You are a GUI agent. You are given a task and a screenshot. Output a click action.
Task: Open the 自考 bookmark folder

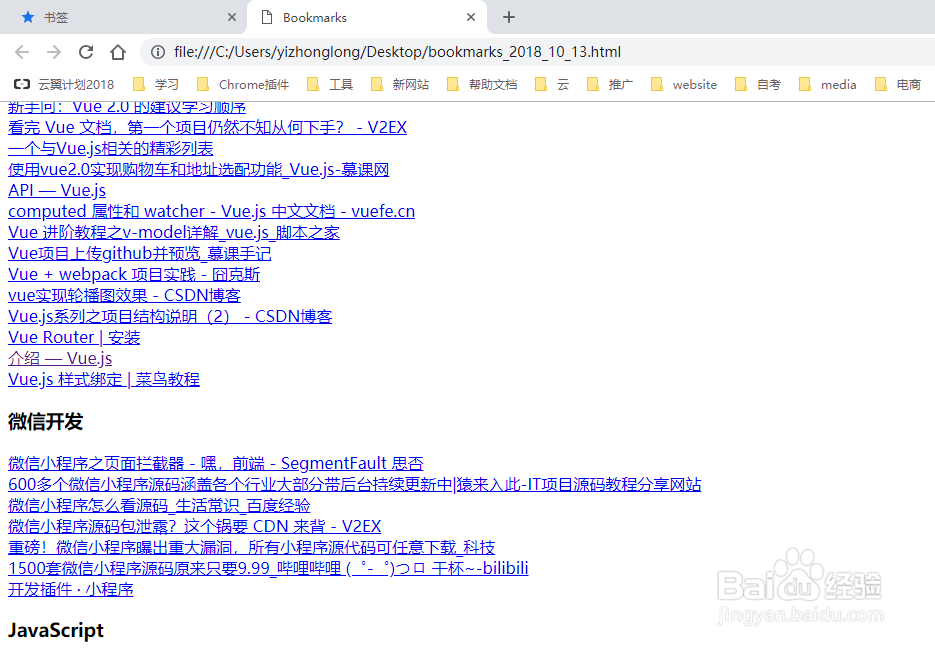click(758, 85)
